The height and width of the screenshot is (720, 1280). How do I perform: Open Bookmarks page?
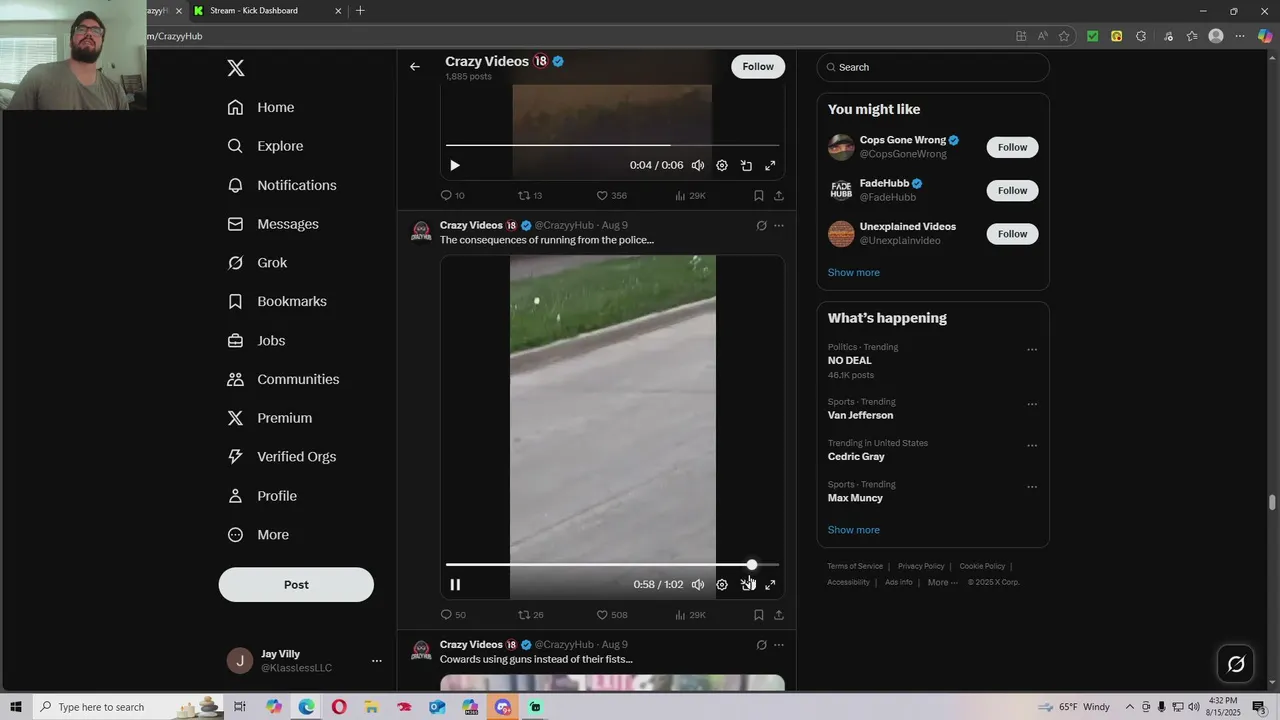point(277,301)
